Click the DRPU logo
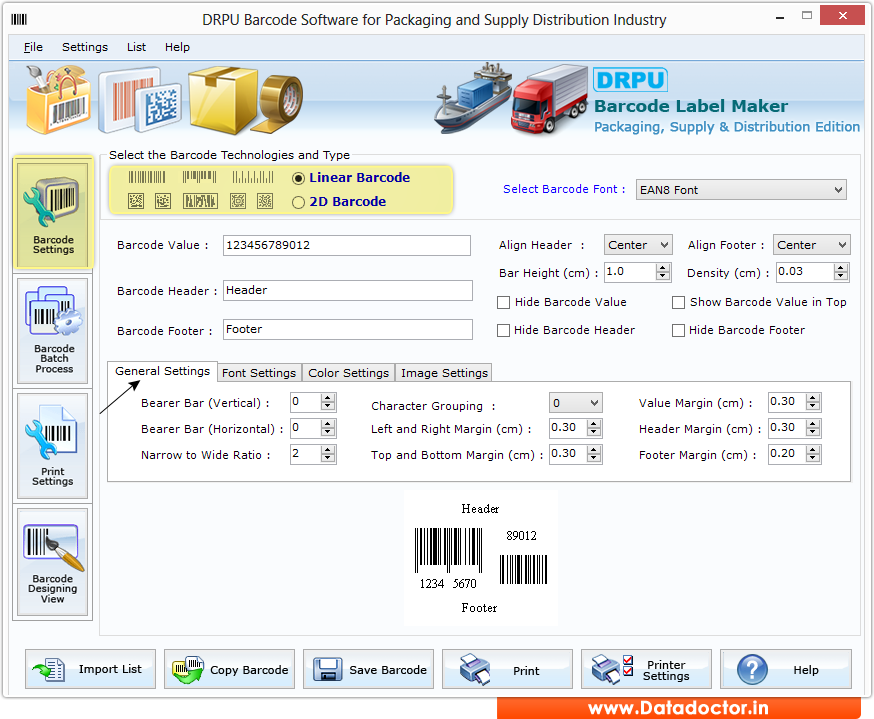This screenshot has width=874, height=719. (630, 80)
